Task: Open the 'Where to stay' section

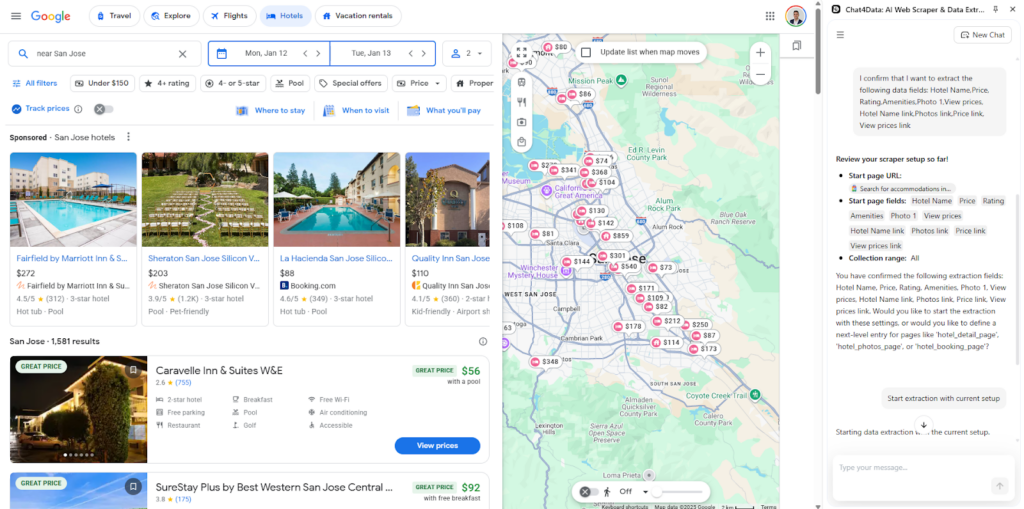Action: 271,110
